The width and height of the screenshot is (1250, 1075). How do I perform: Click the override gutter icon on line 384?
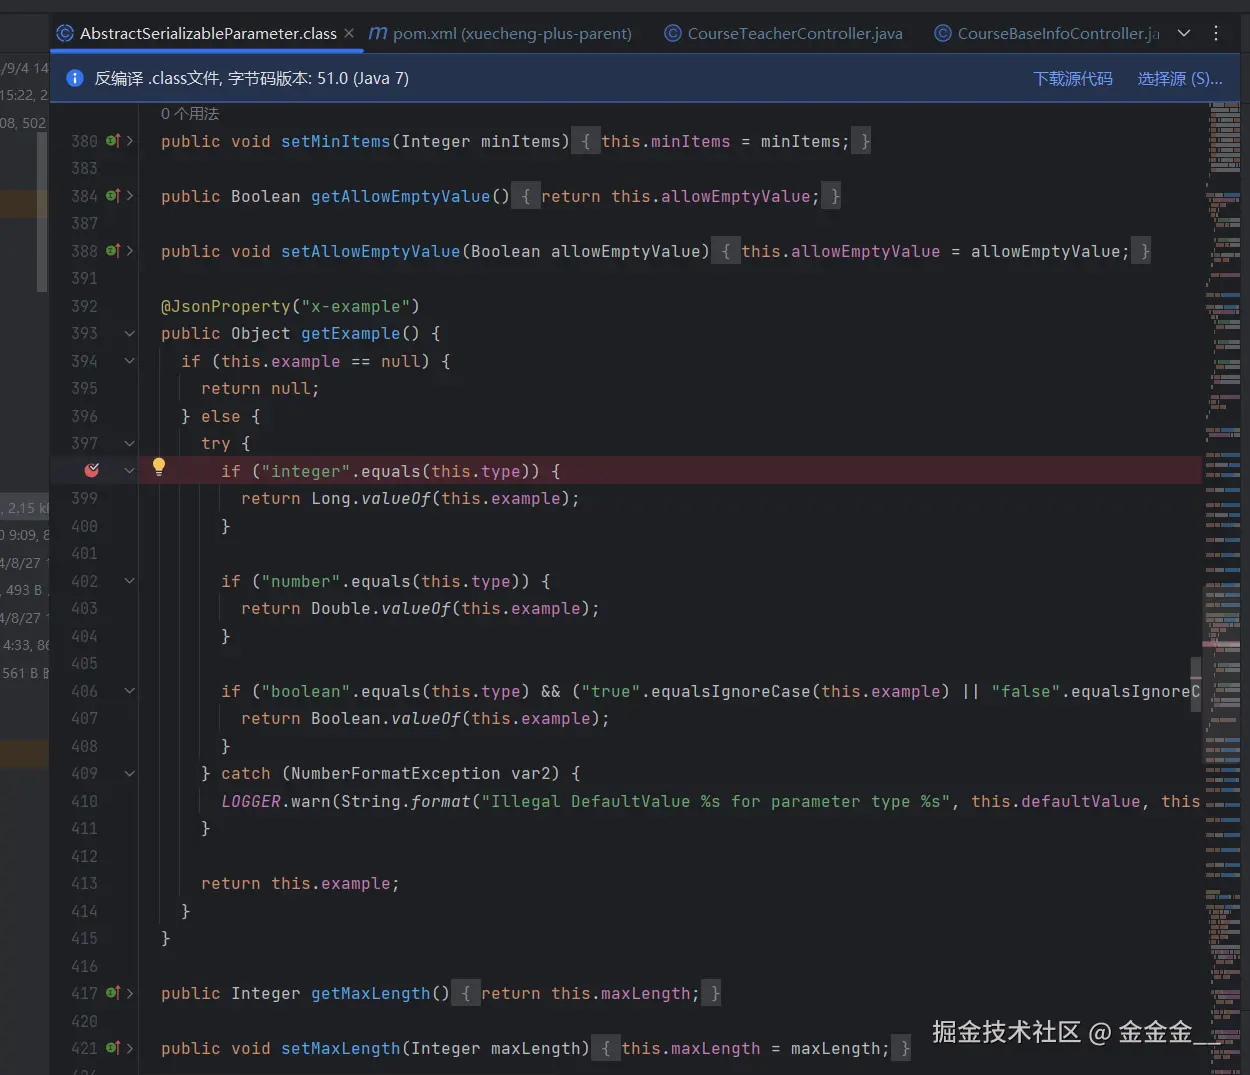coord(113,196)
